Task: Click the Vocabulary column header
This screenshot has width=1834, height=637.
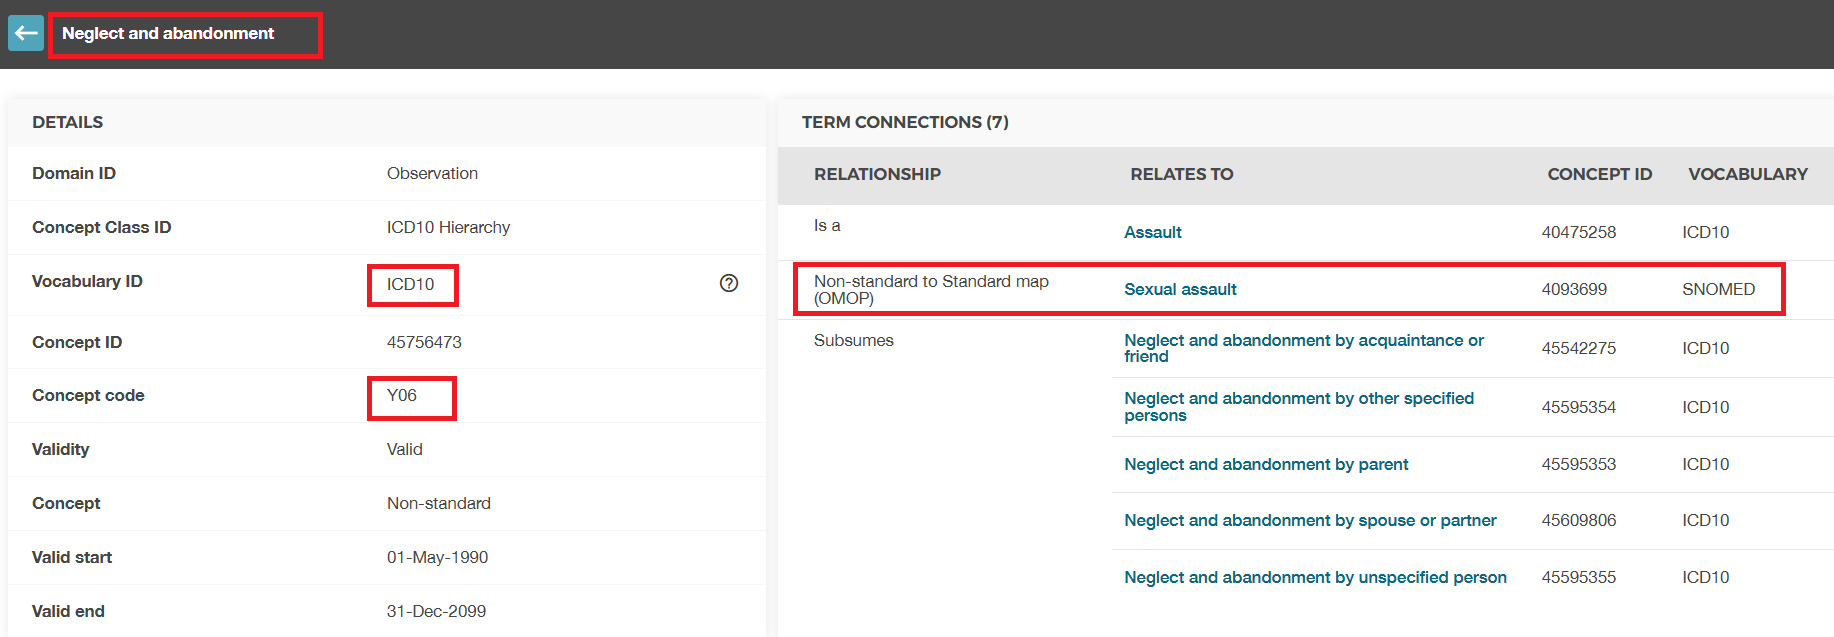Action: [1747, 174]
